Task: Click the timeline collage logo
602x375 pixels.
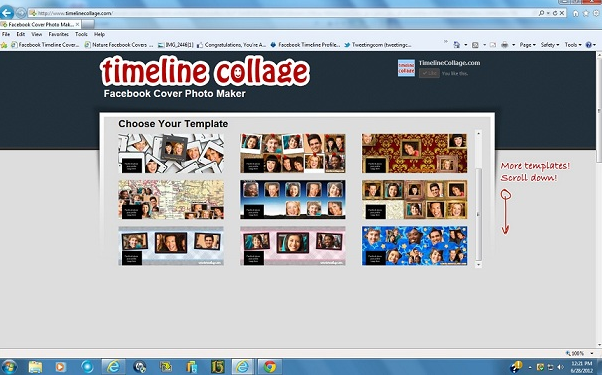Action: [205, 71]
